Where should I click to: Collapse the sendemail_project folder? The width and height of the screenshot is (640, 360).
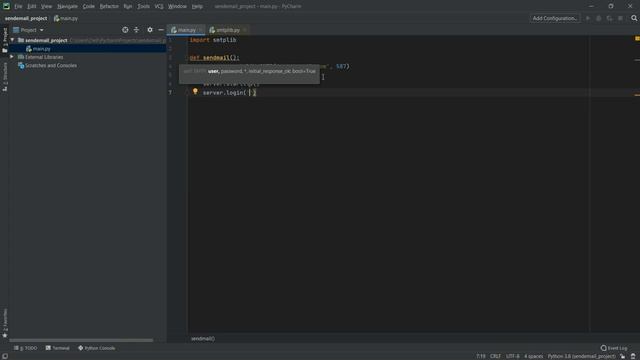point(12,40)
